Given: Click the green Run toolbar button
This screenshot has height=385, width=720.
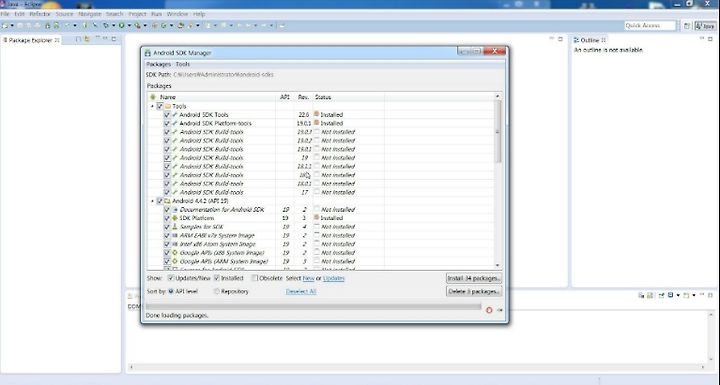Looking at the screenshot, I should point(122,25).
